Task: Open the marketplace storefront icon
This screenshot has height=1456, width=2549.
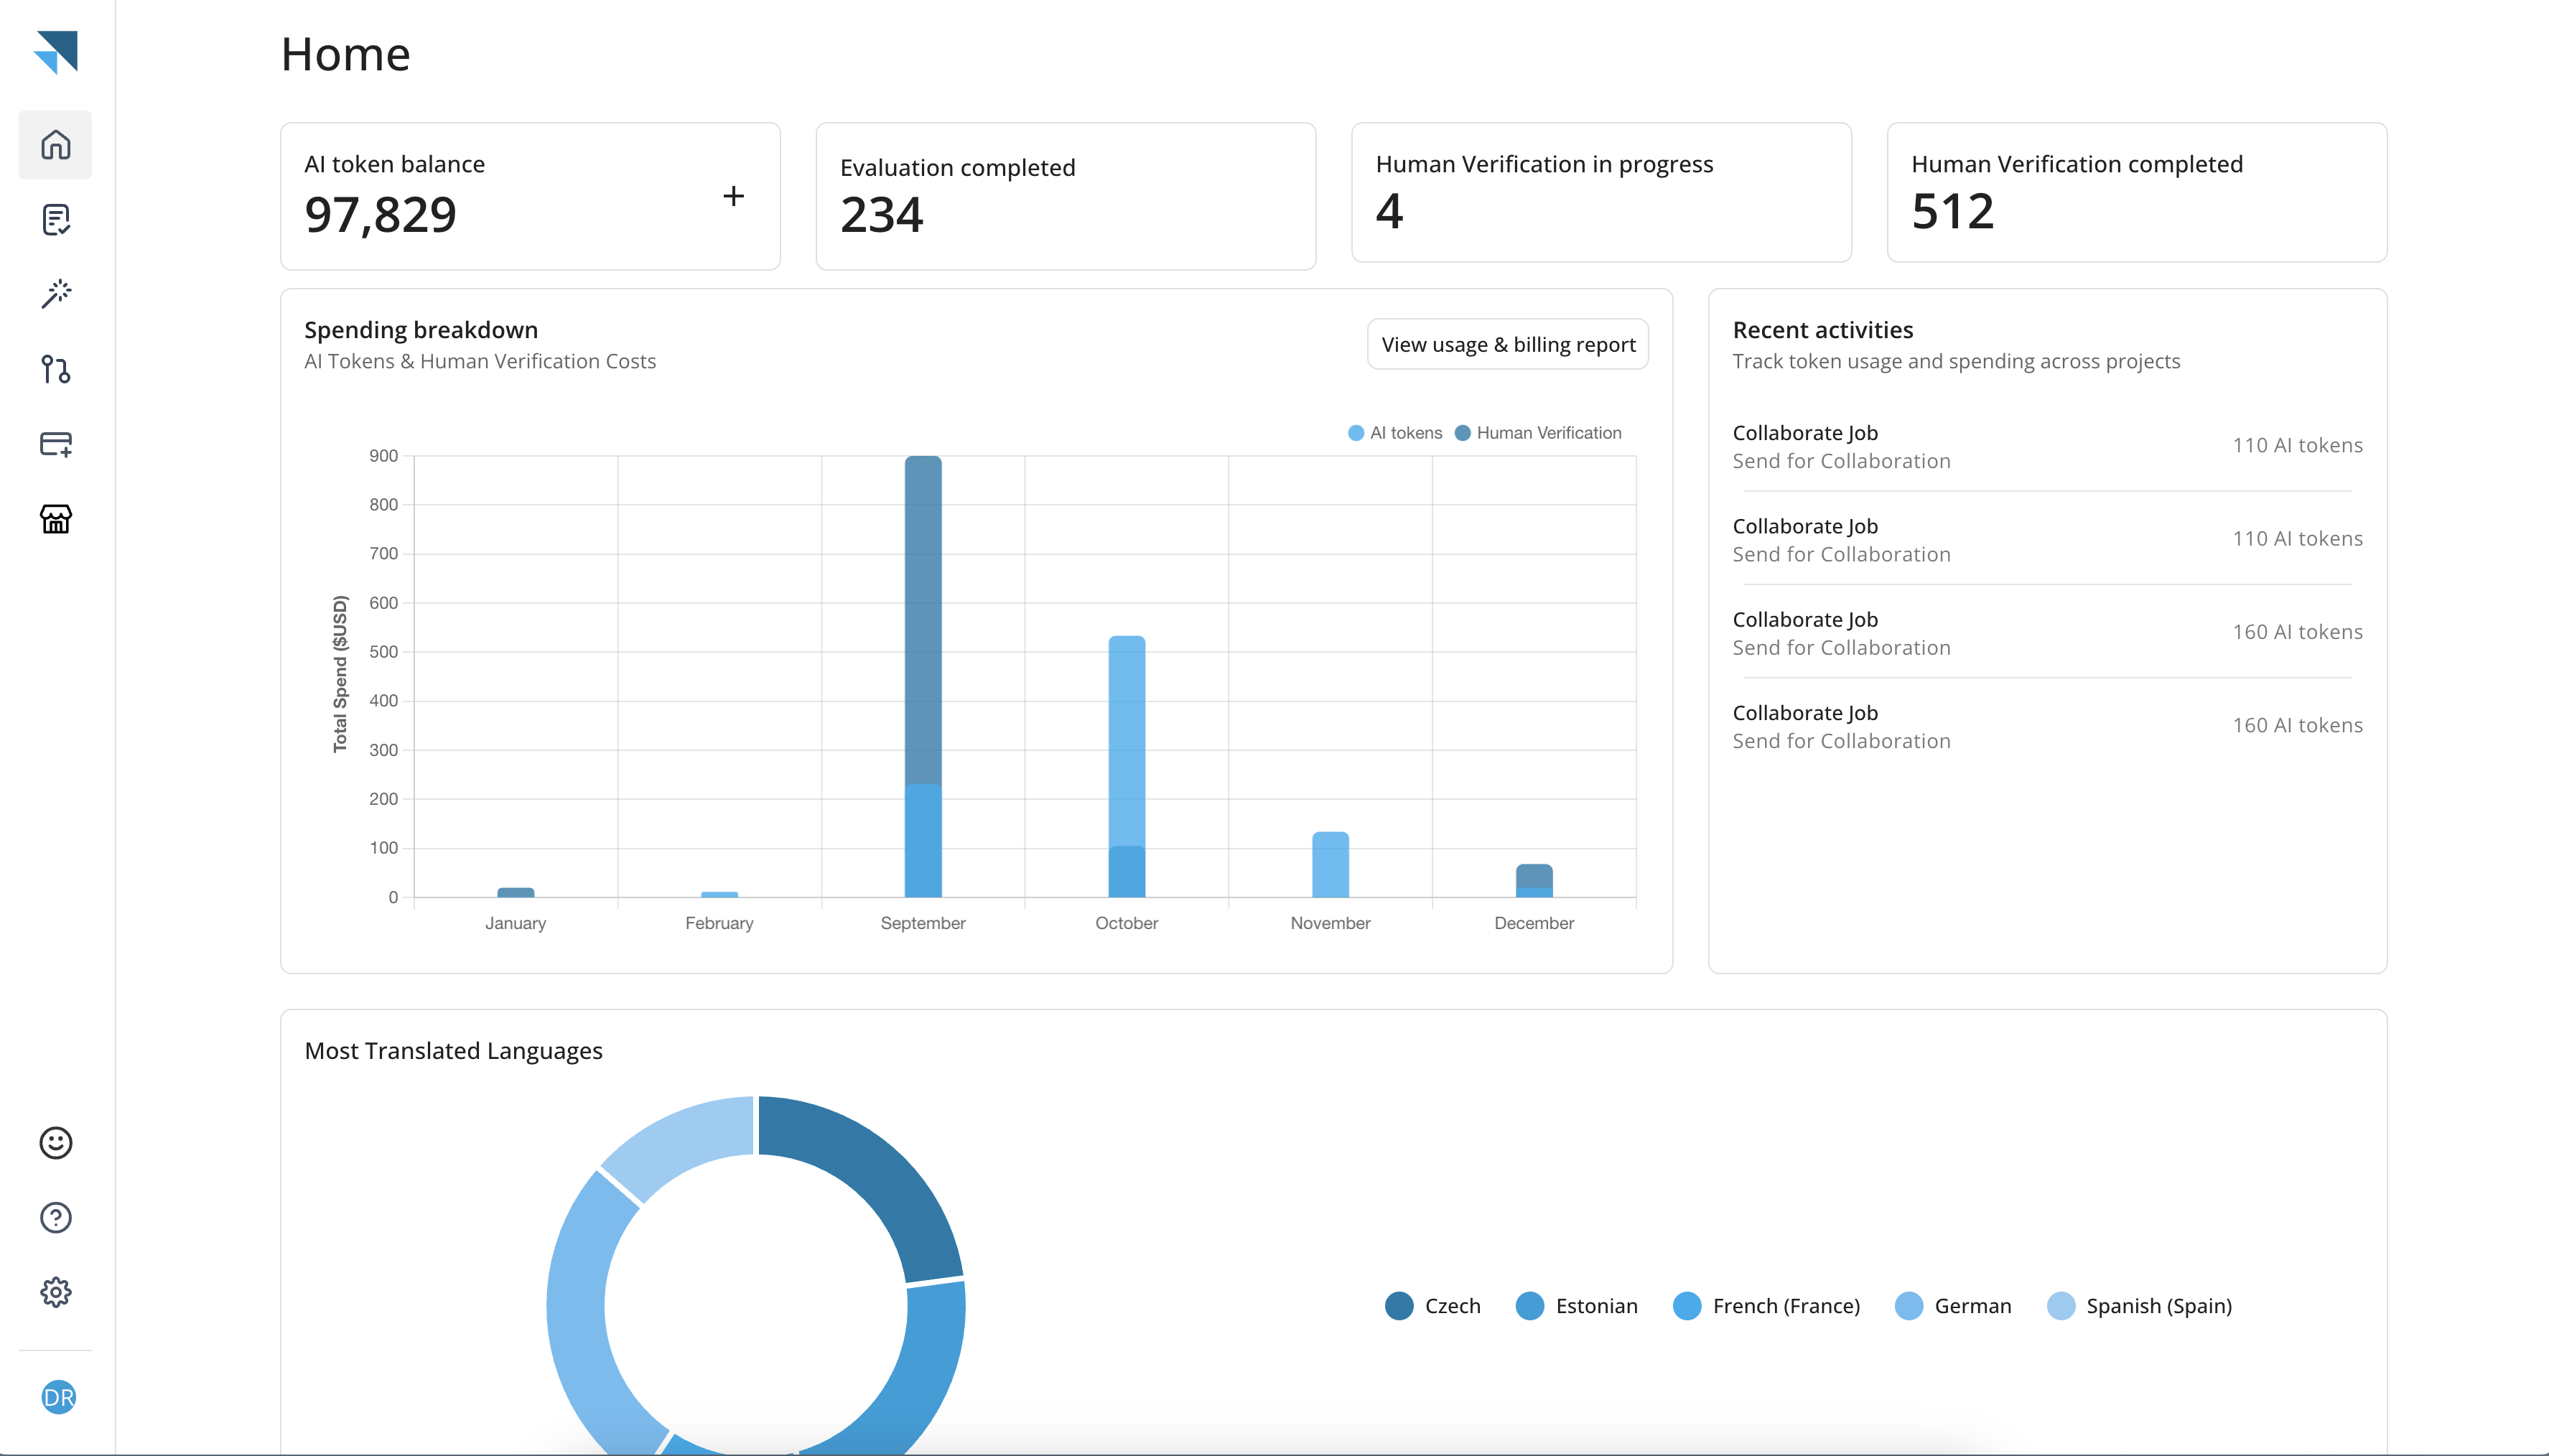Action: point(56,519)
